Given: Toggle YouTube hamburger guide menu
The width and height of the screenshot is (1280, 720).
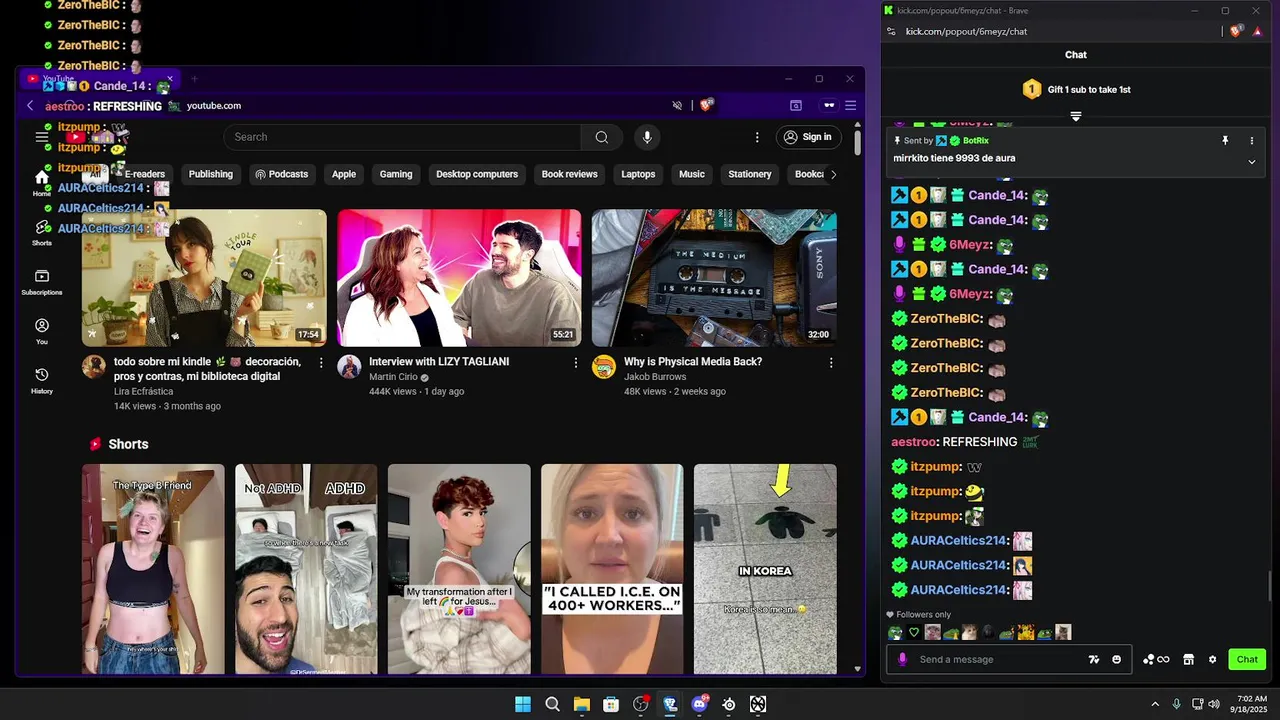Looking at the screenshot, I should 42,137.
